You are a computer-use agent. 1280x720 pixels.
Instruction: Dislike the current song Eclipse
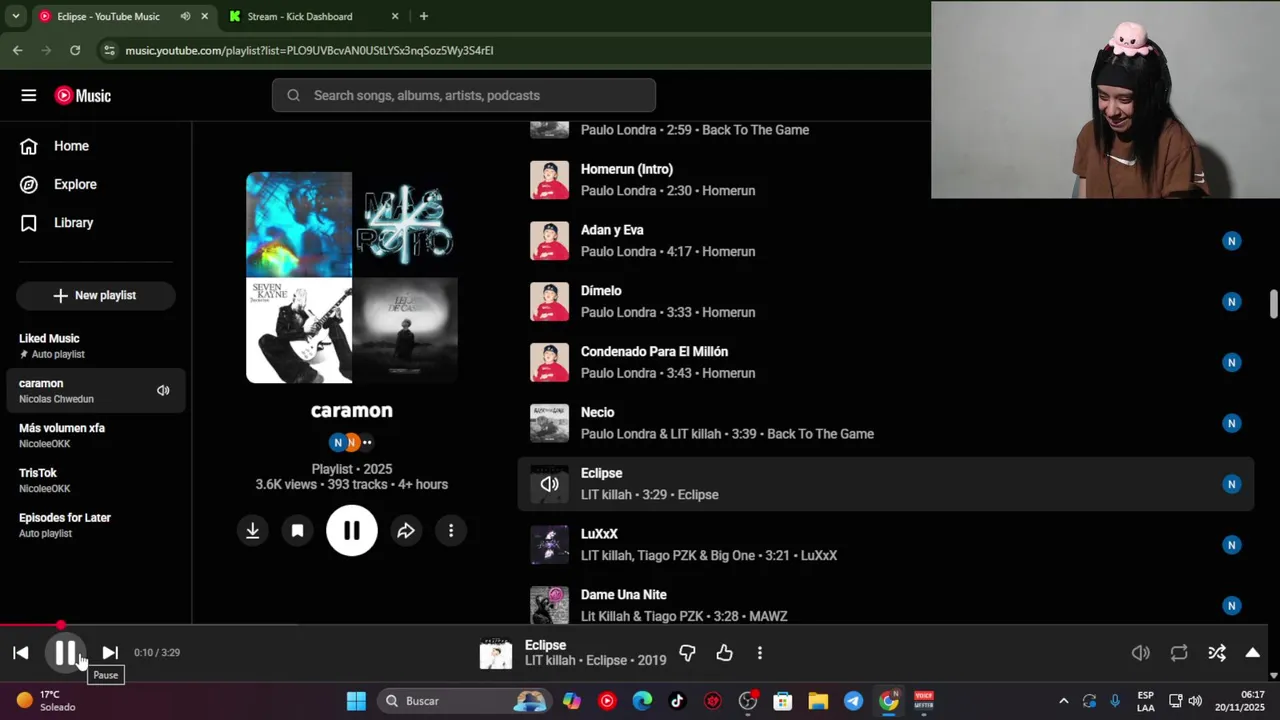click(x=687, y=653)
